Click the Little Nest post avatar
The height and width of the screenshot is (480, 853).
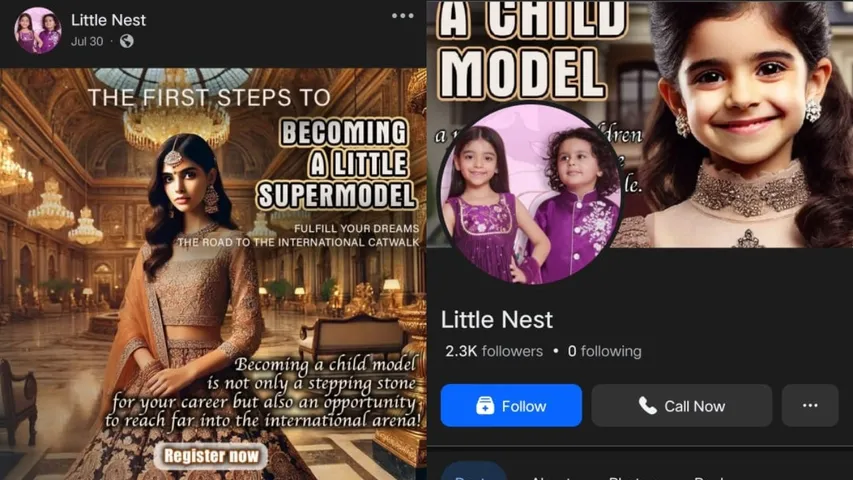(x=38, y=30)
